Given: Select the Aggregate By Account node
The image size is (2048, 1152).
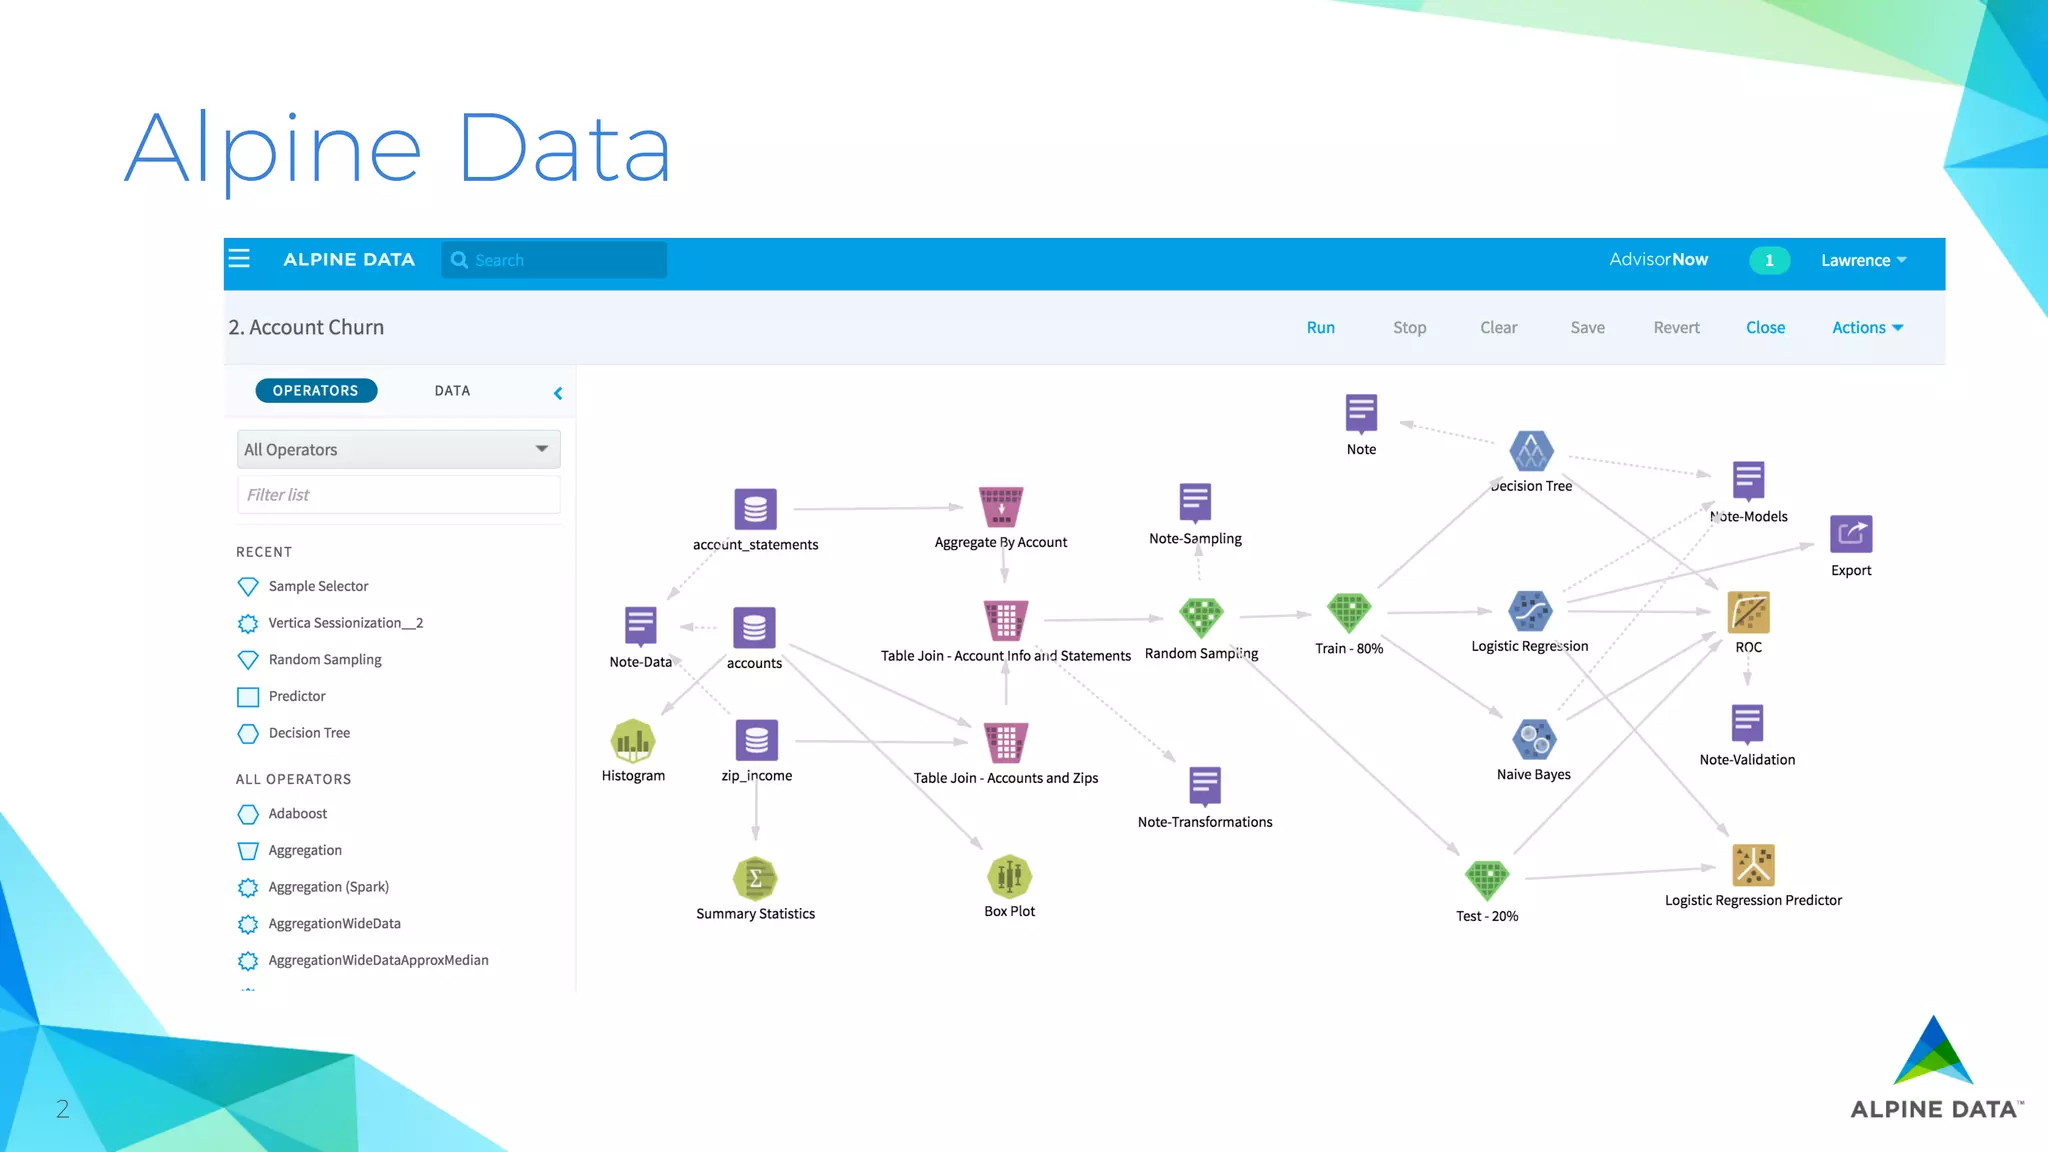Looking at the screenshot, I should [1001, 507].
